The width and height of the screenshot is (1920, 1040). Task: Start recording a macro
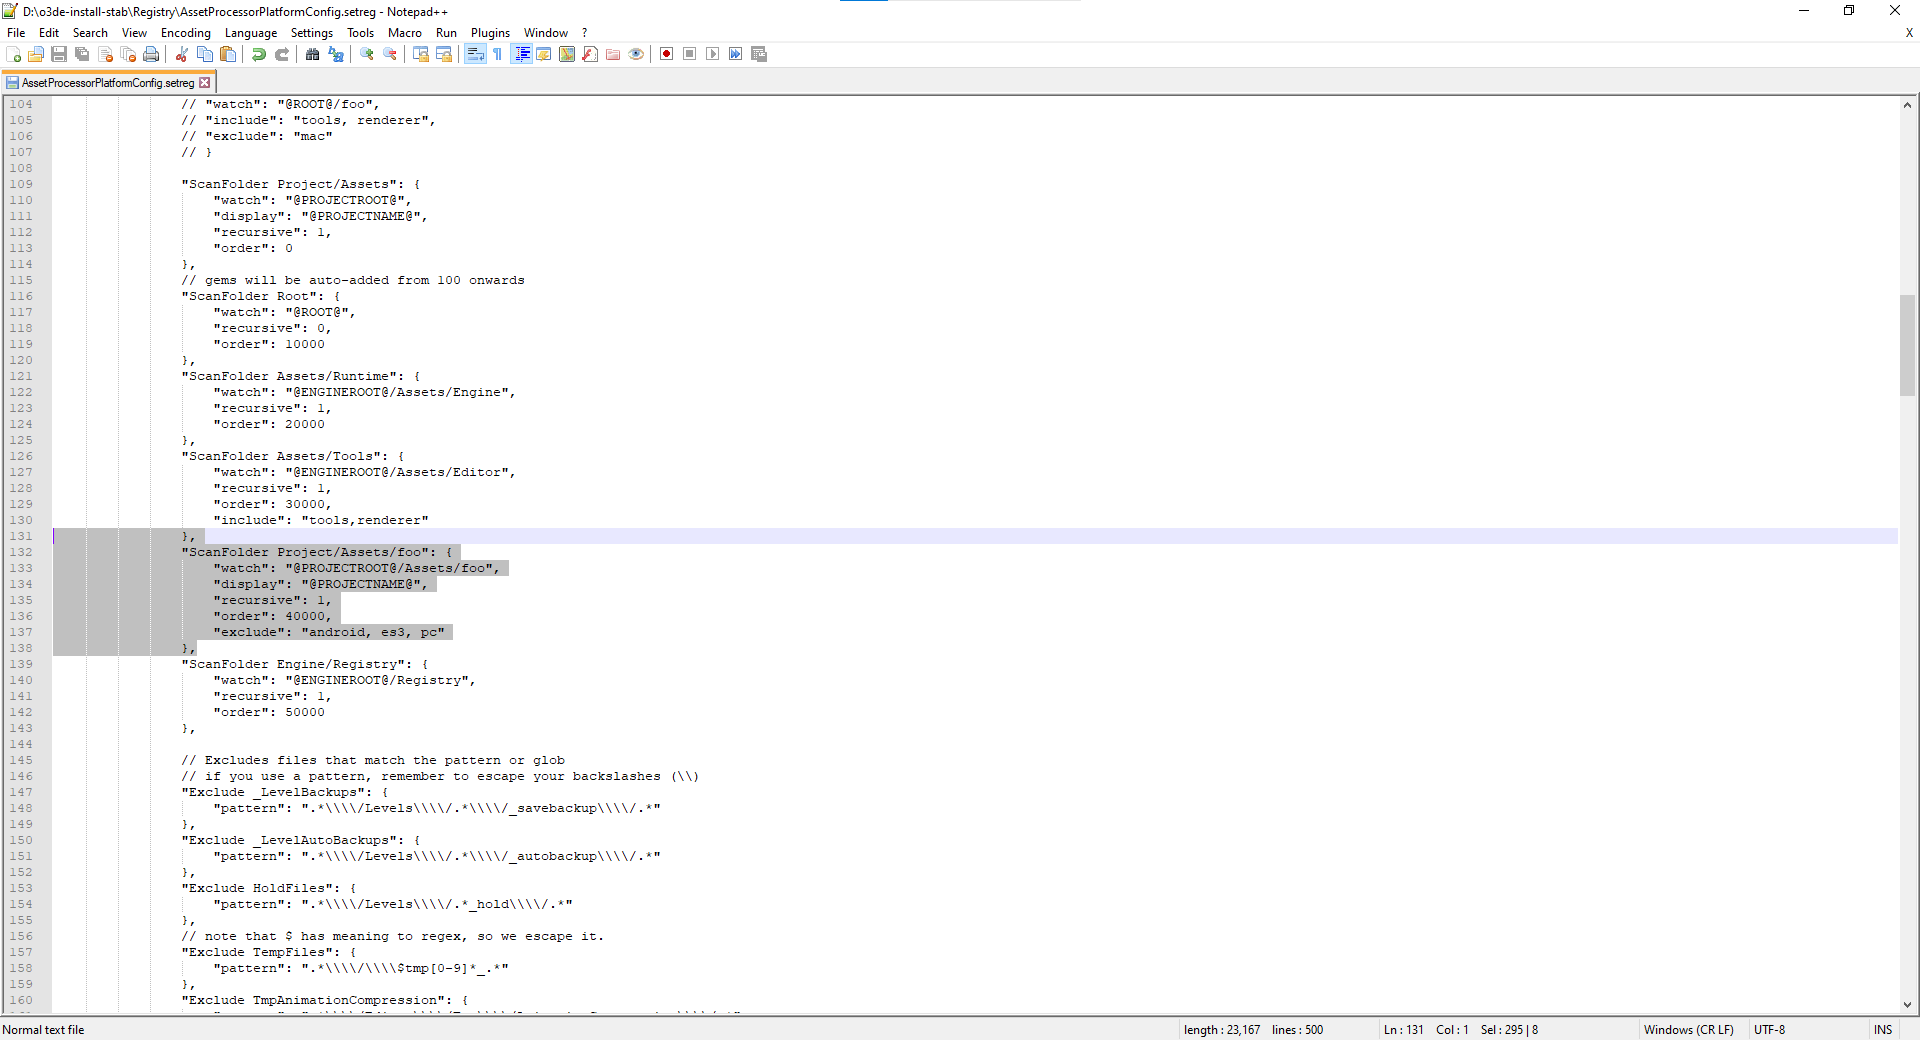666,54
